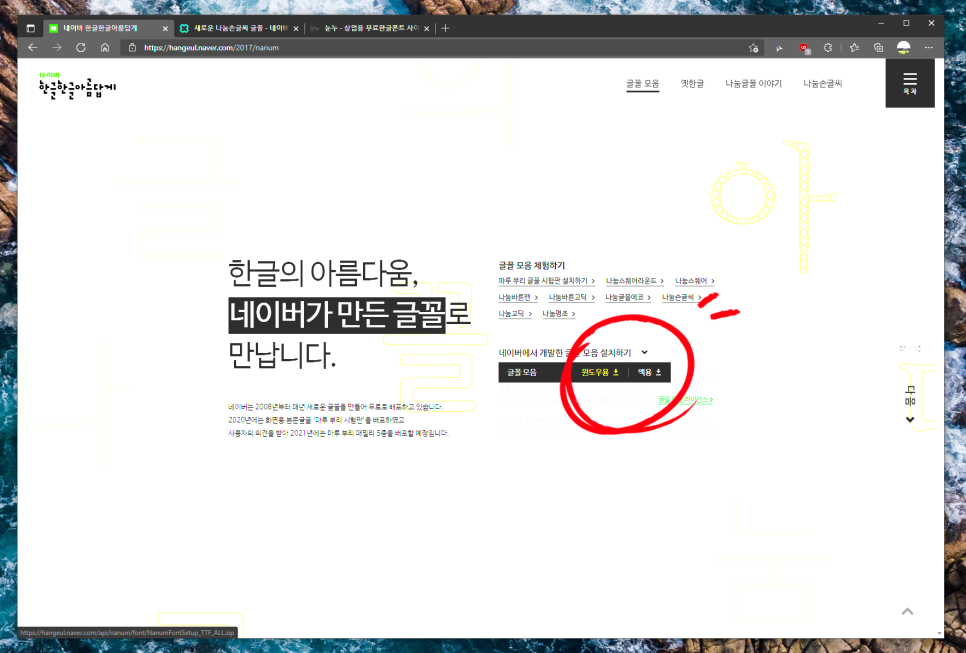Open the Collections panel

tap(879, 47)
